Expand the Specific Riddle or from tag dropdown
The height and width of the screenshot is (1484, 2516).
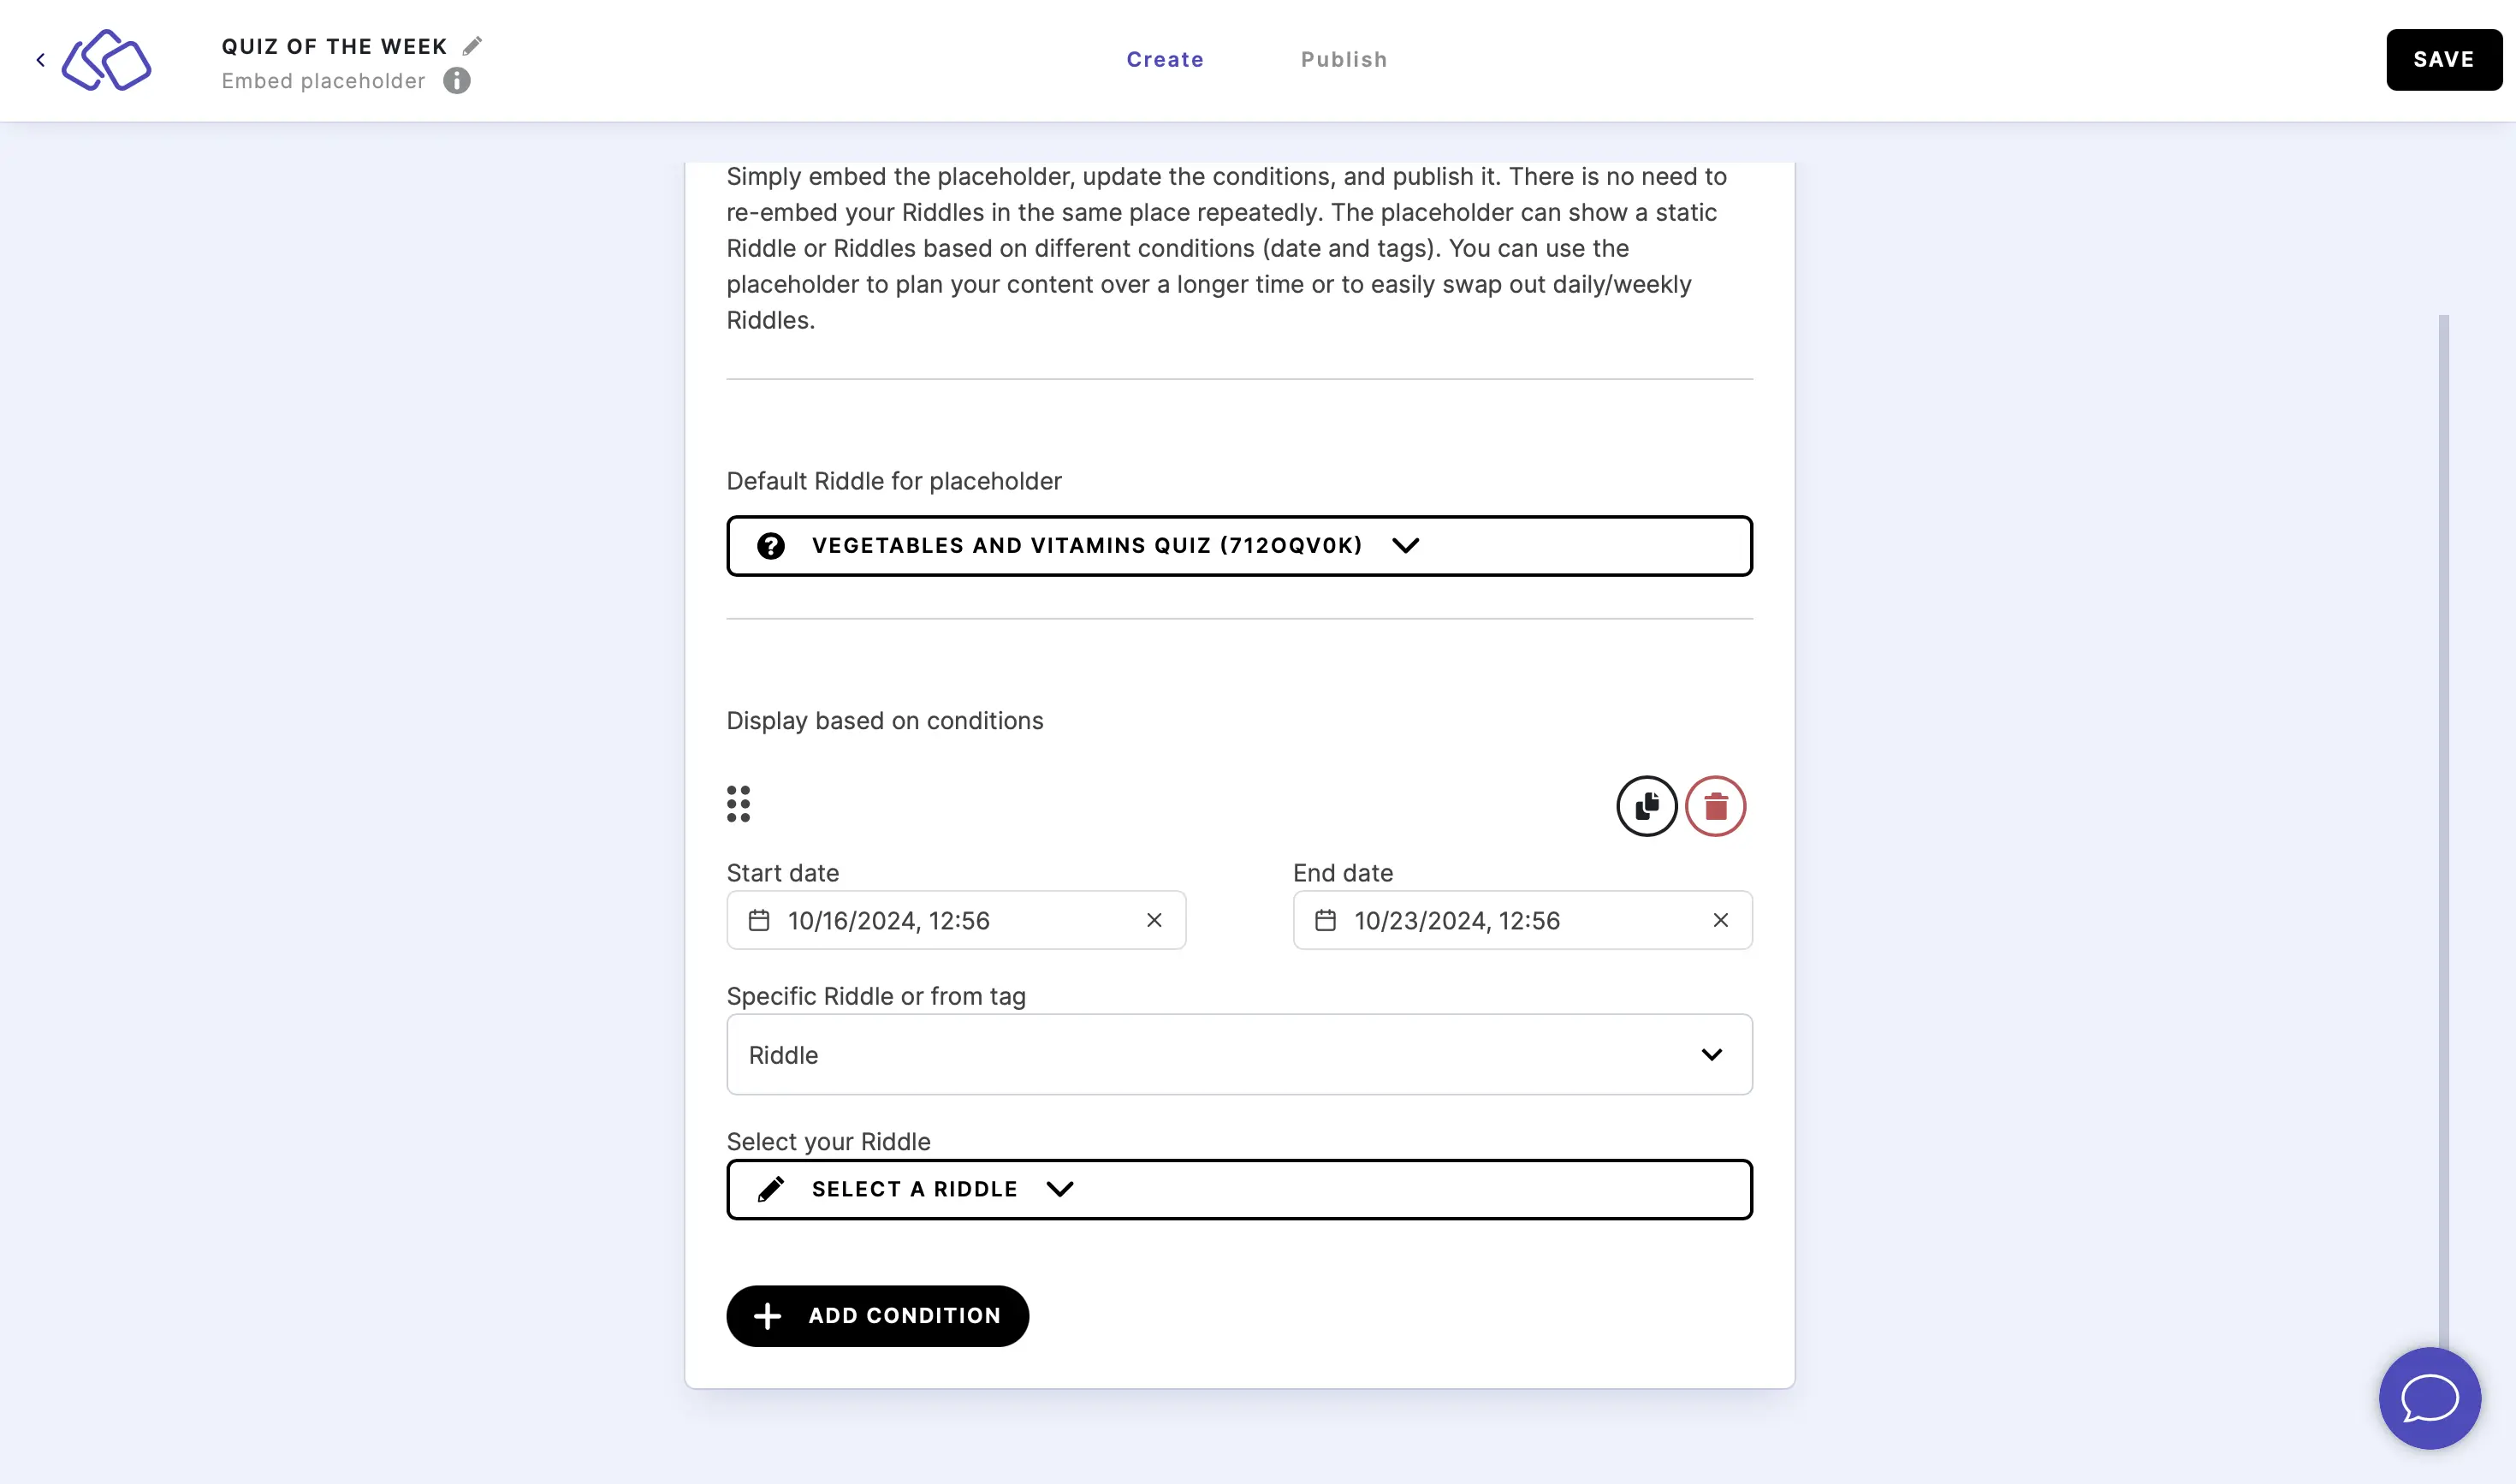click(x=1239, y=1054)
